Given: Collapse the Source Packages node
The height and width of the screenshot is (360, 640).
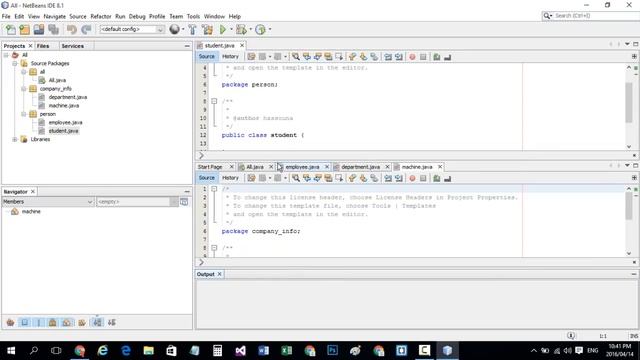Looking at the screenshot, I should [15, 63].
